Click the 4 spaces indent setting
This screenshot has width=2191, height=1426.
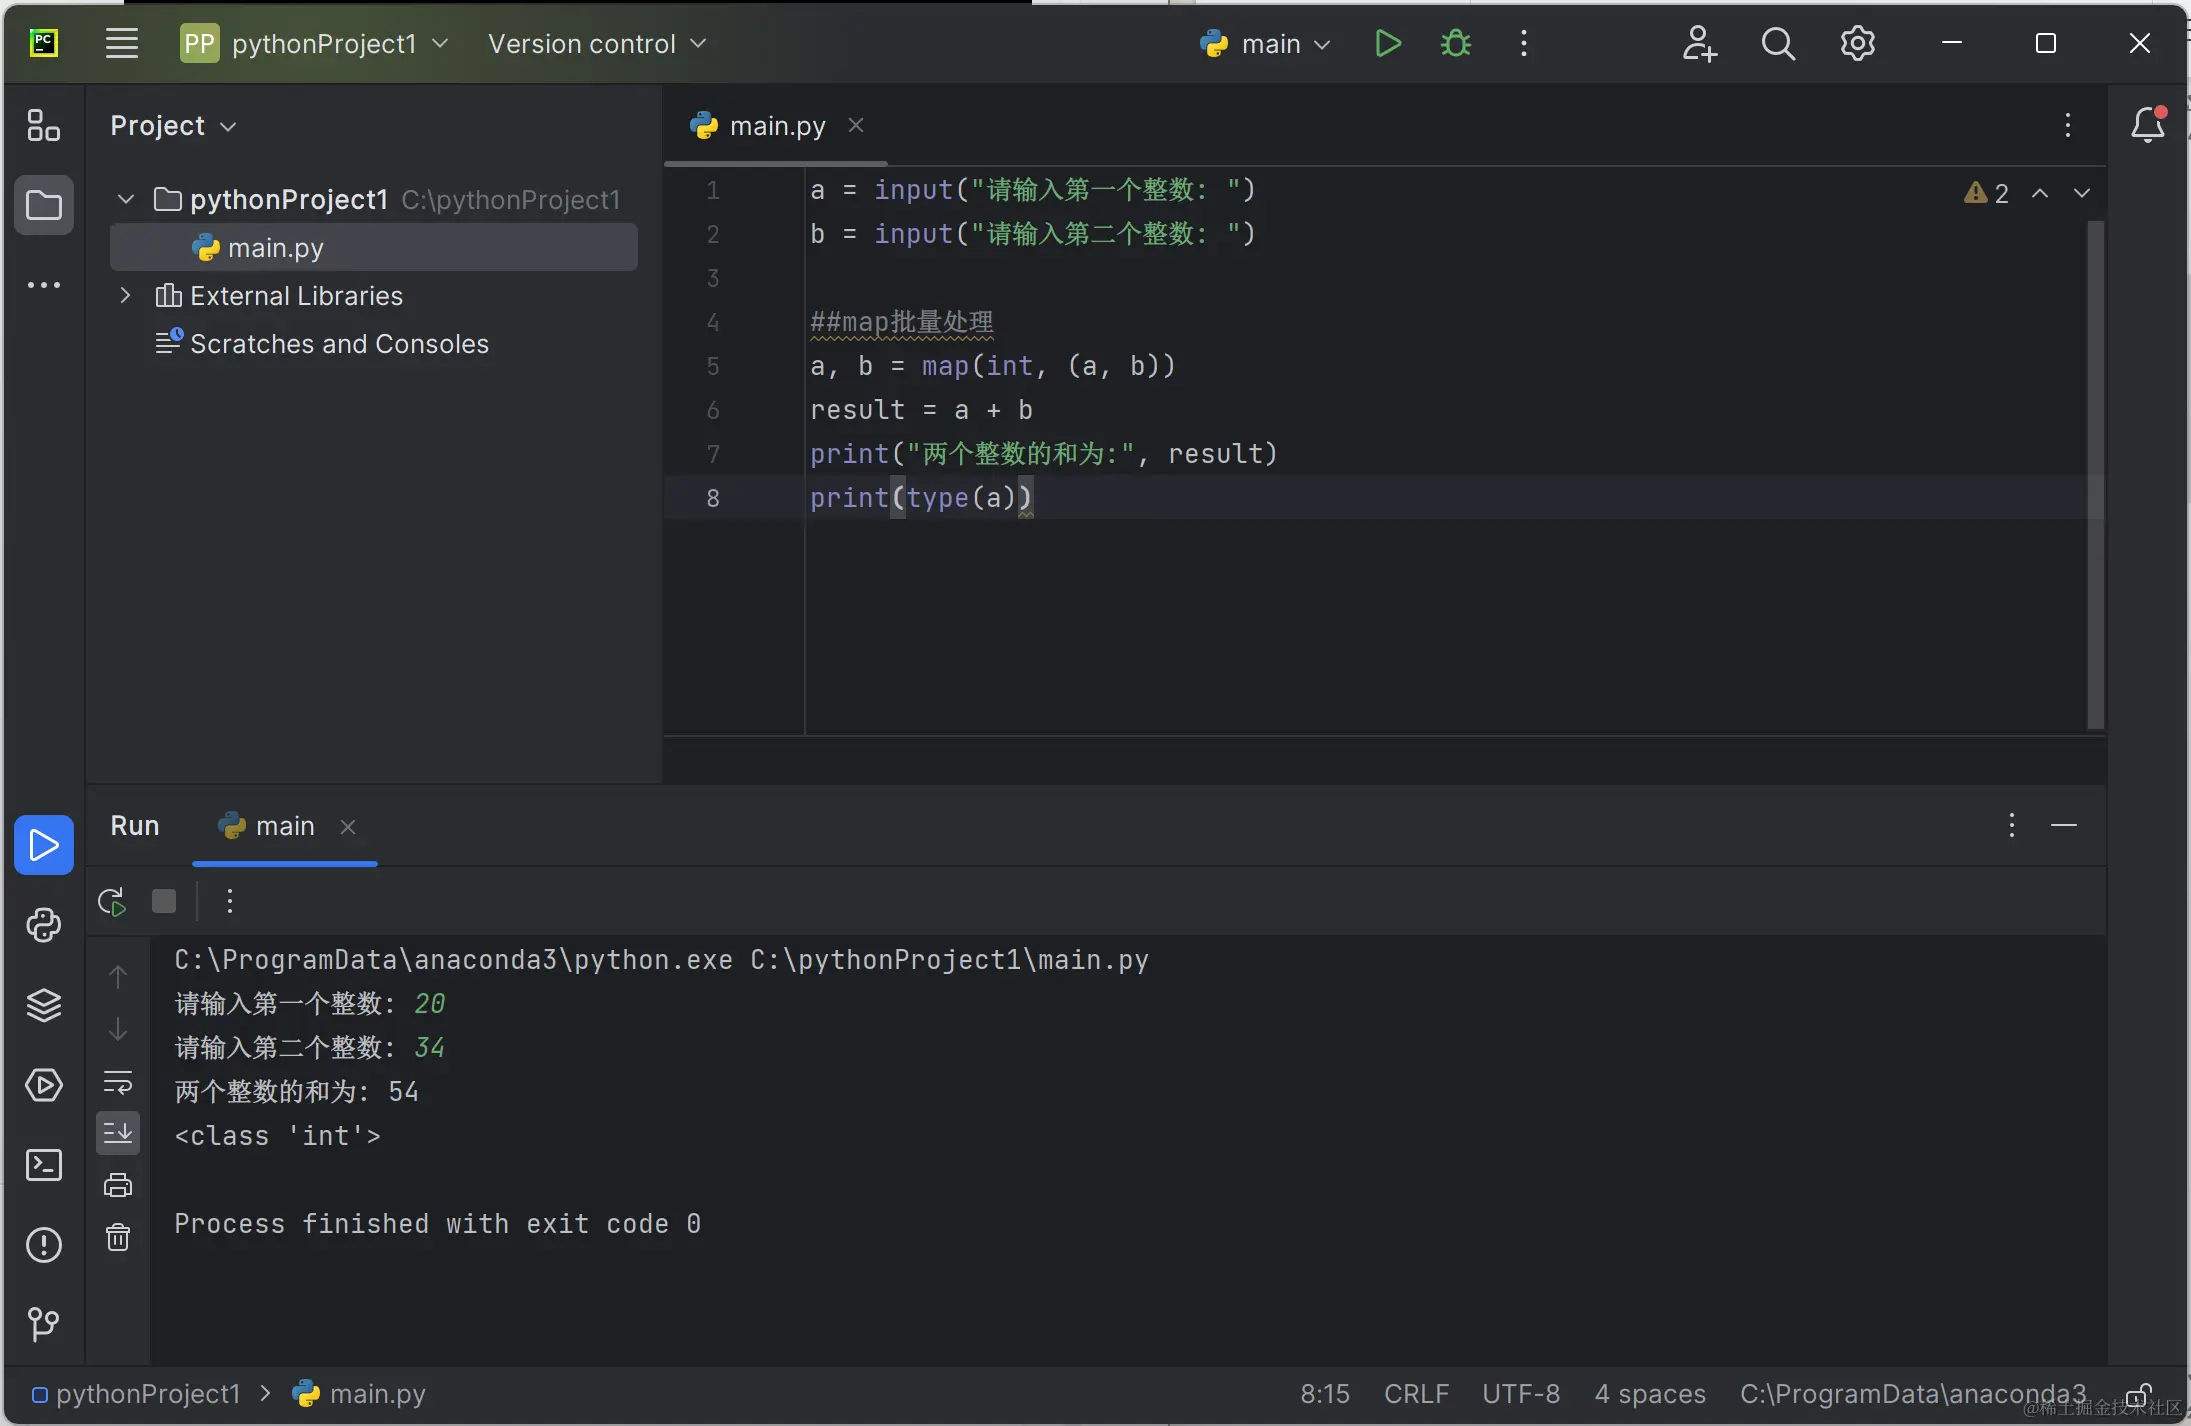1649,1393
